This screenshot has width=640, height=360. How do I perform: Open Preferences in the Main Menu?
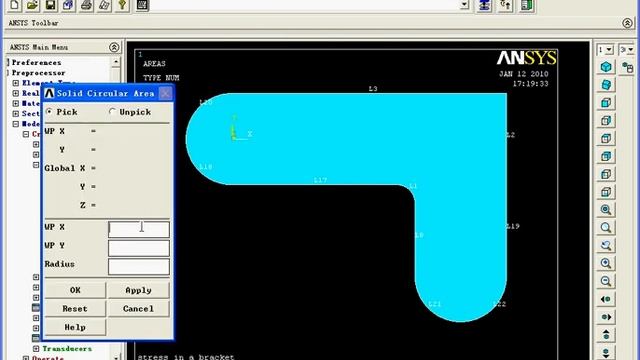point(36,62)
